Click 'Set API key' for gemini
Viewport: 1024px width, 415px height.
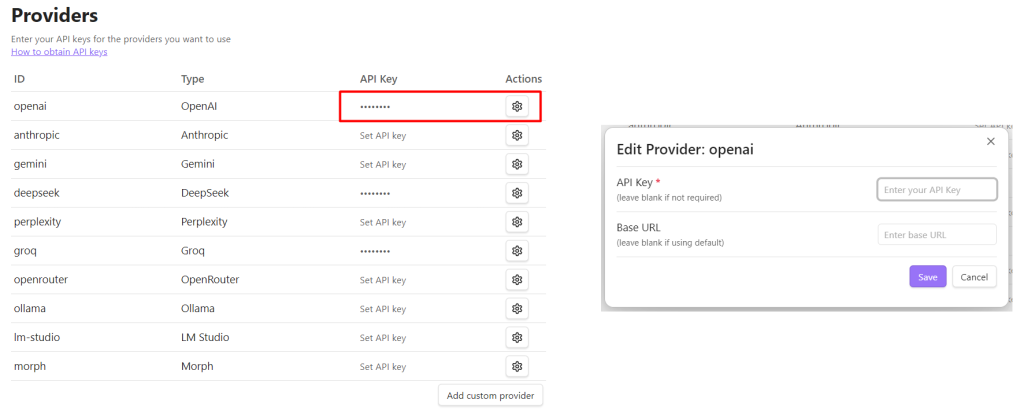pyautogui.click(x=383, y=165)
